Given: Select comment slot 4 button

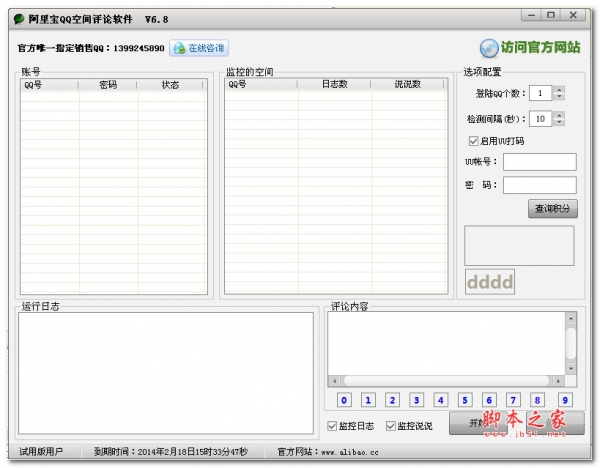Looking at the screenshot, I should coord(440,400).
